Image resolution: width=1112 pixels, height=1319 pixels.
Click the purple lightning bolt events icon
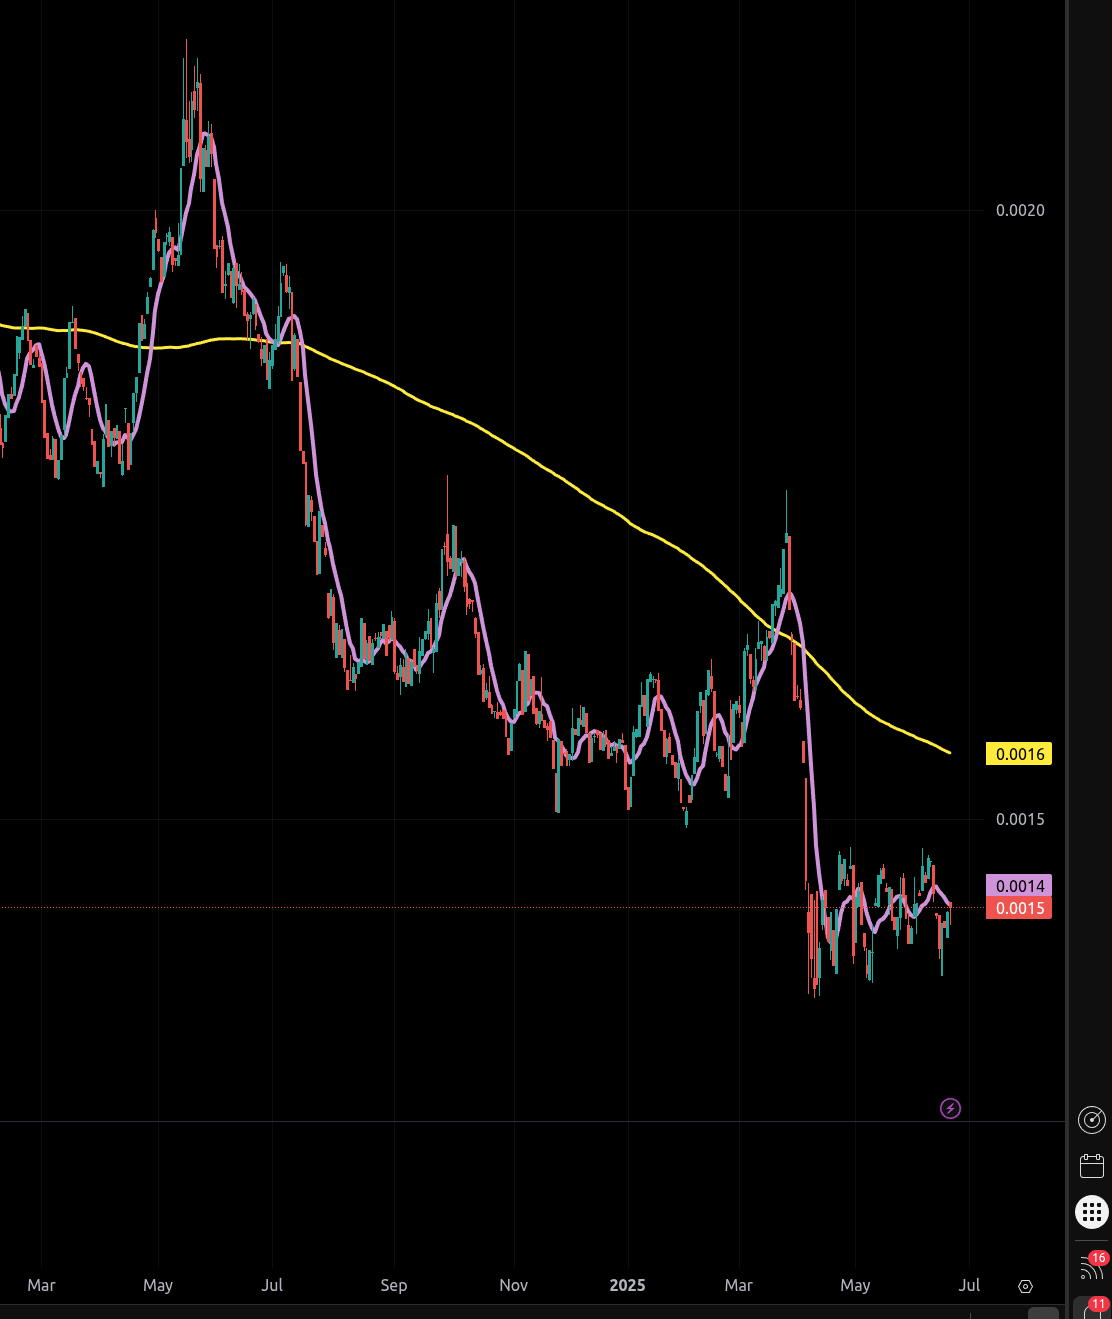950,1108
